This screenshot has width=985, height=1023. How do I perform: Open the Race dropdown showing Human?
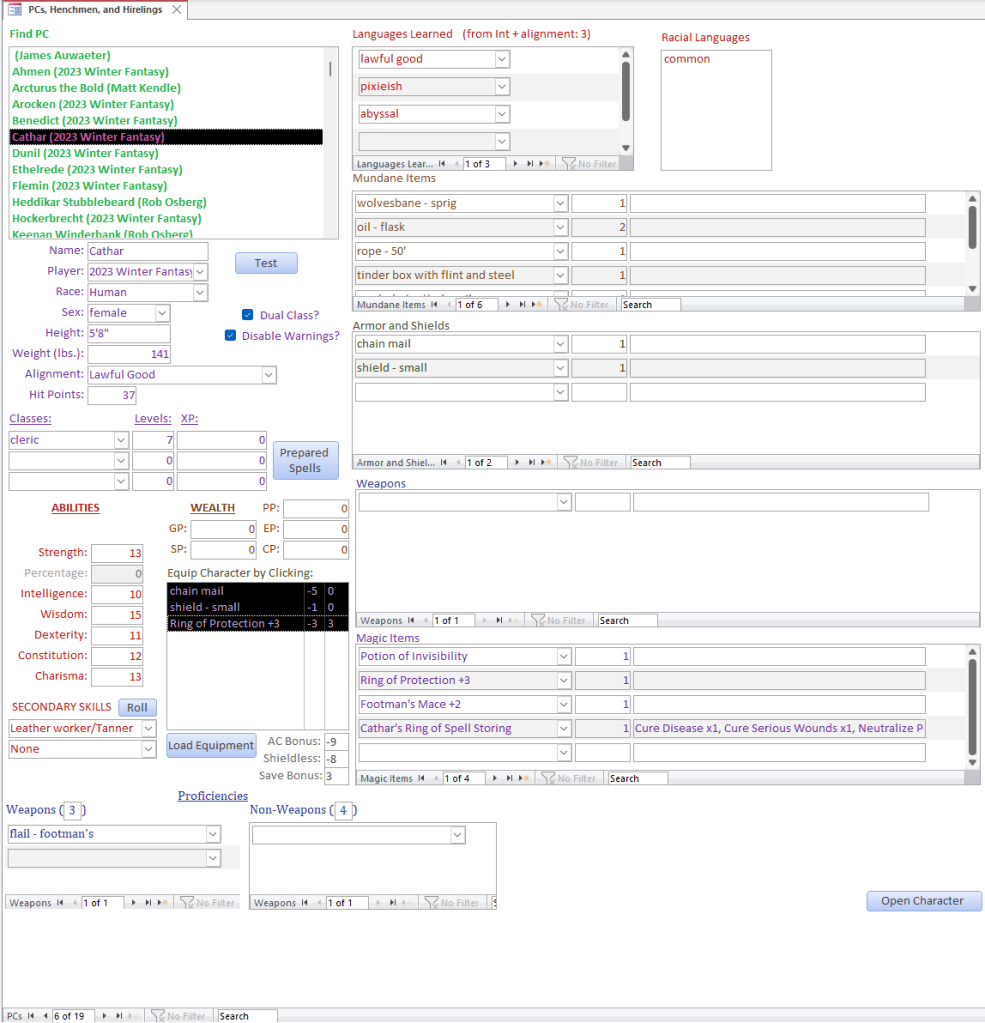point(200,293)
